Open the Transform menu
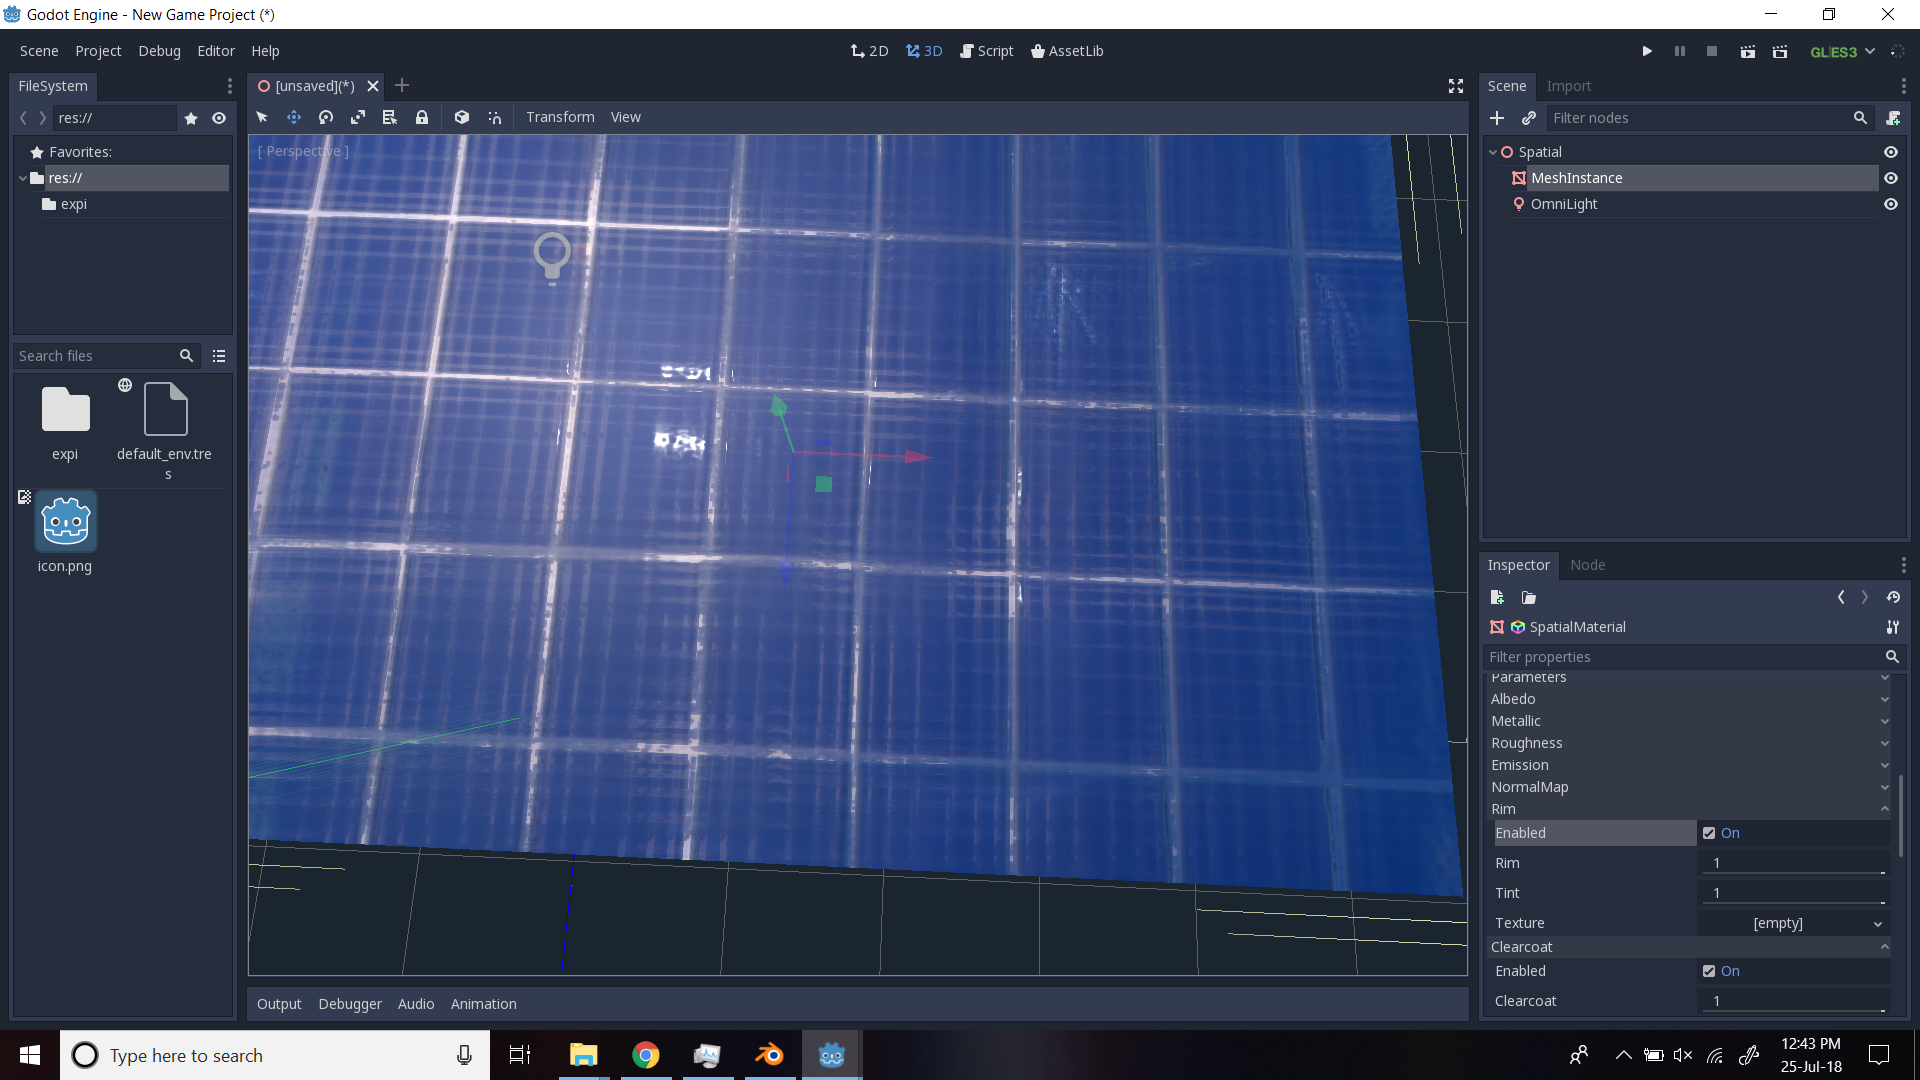1920x1080 pixels. [x=560, y=117]
